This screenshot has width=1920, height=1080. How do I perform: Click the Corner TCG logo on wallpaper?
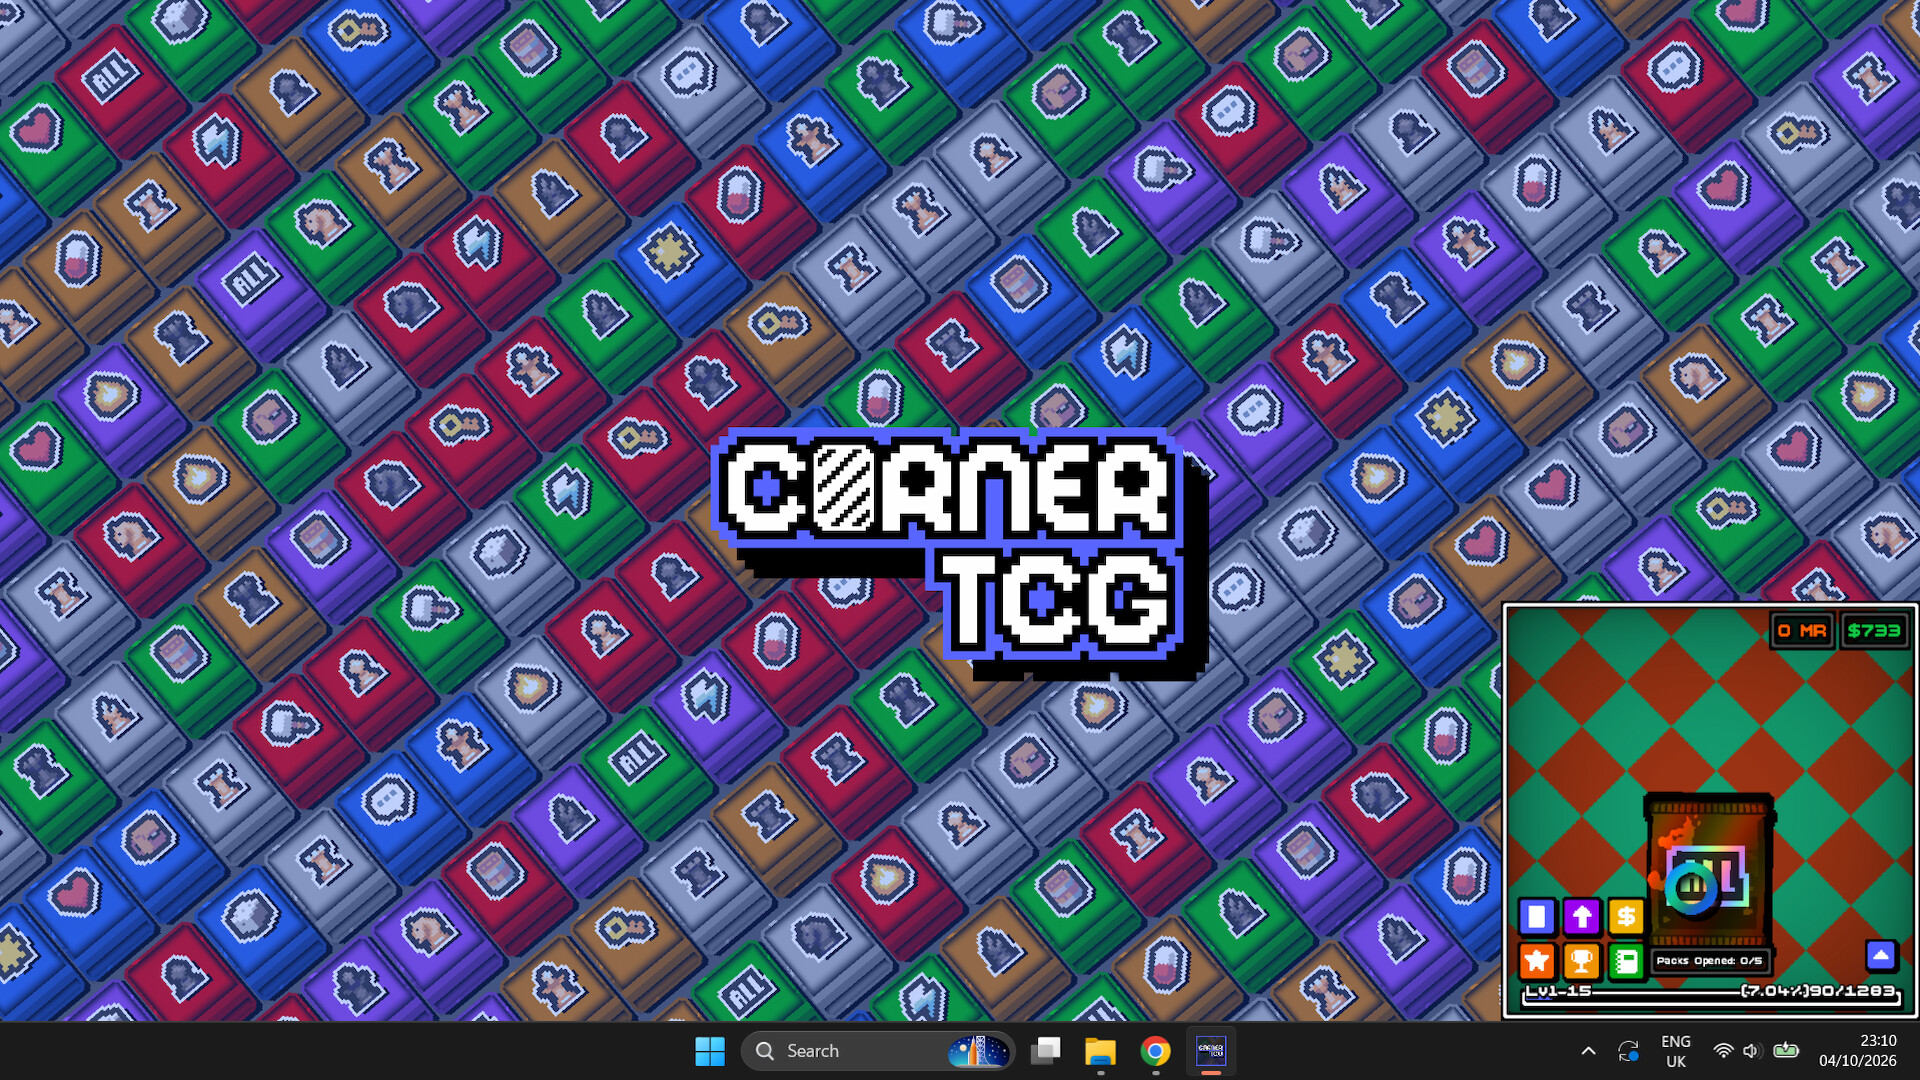[x=959, y=553]
